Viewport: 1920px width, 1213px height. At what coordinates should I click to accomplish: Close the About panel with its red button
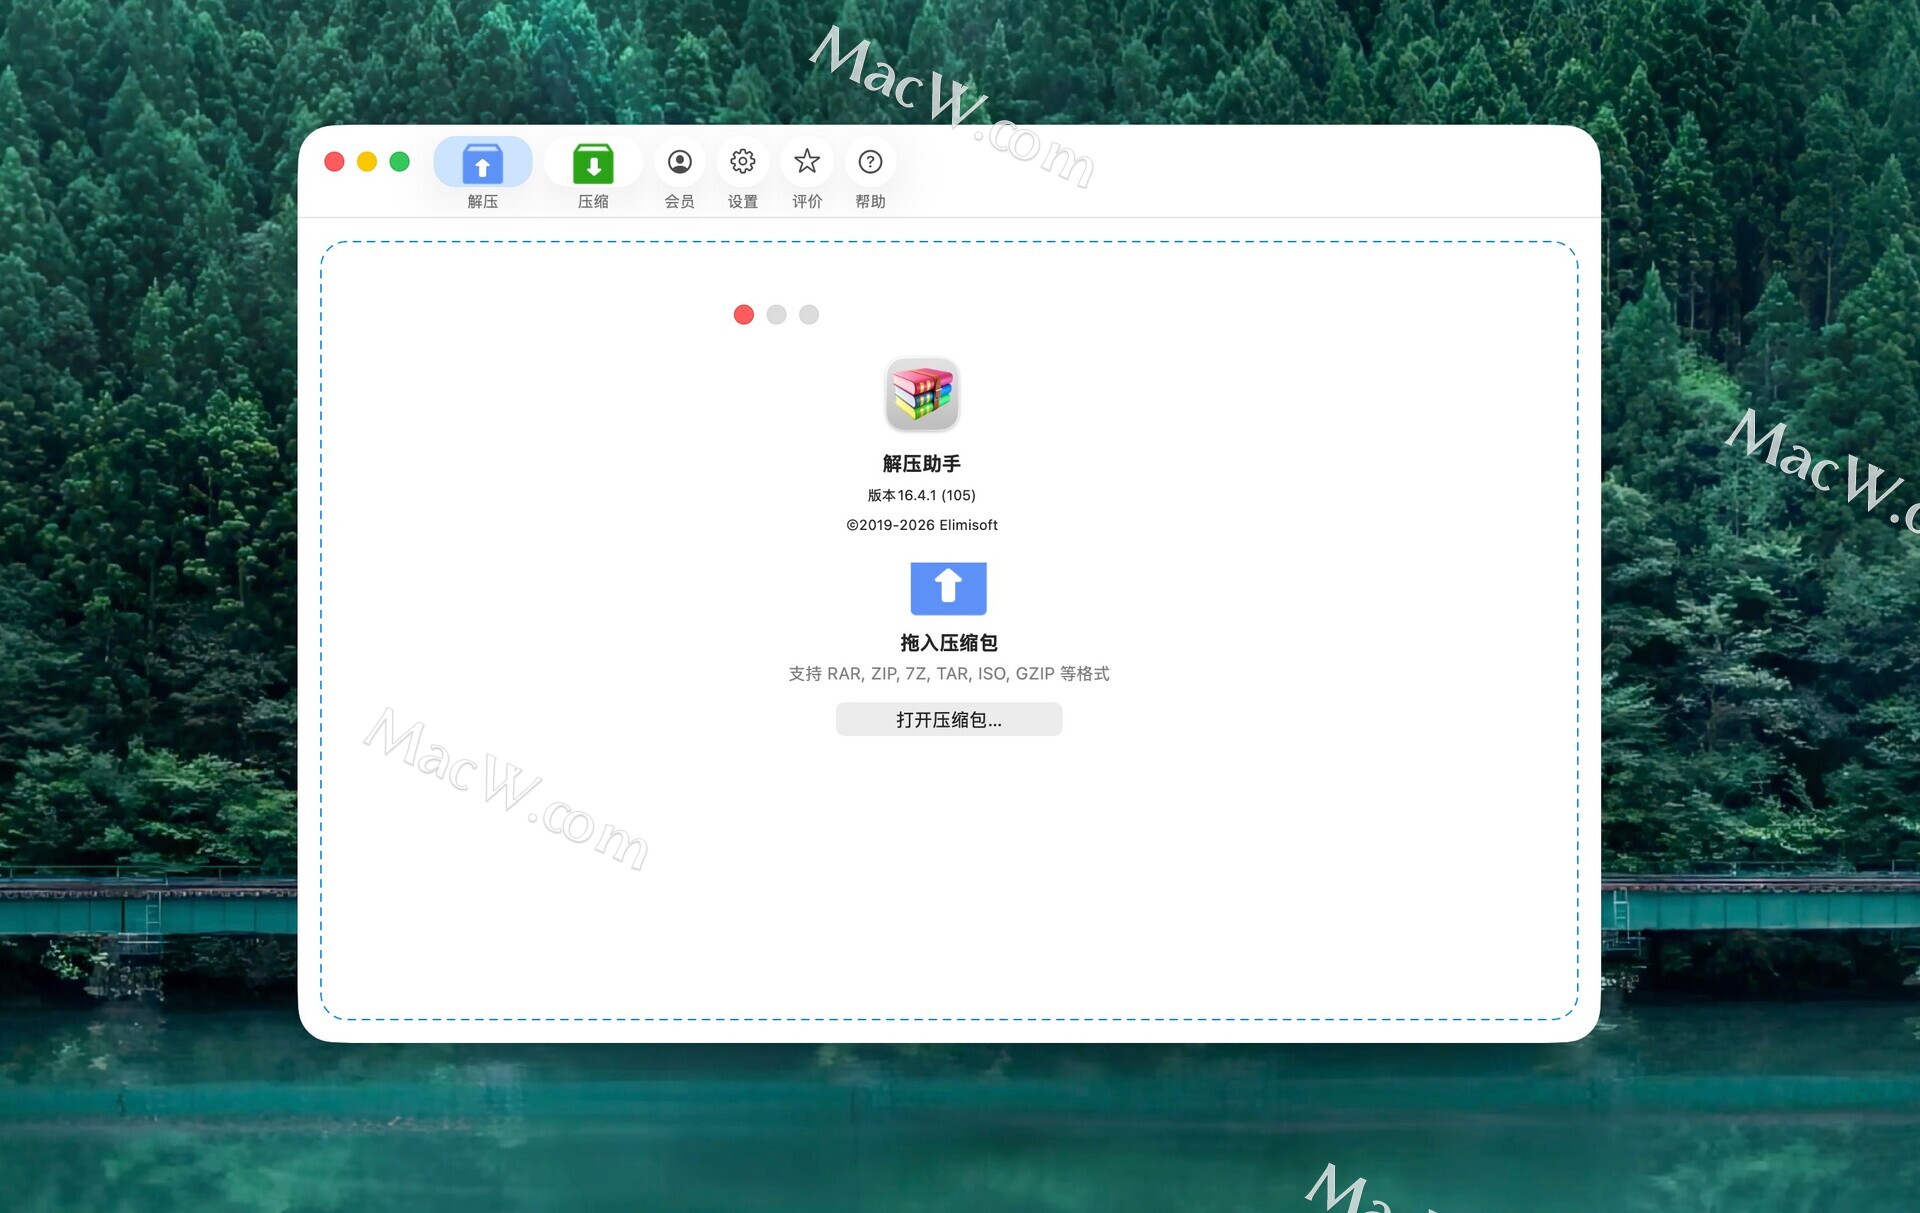tap(744, 315)
